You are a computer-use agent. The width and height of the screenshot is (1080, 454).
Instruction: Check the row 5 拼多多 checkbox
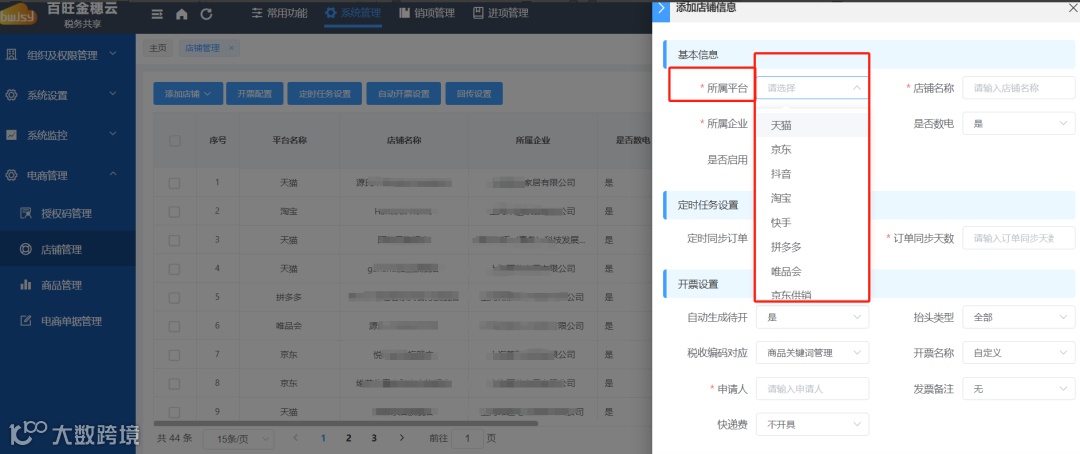174,298
